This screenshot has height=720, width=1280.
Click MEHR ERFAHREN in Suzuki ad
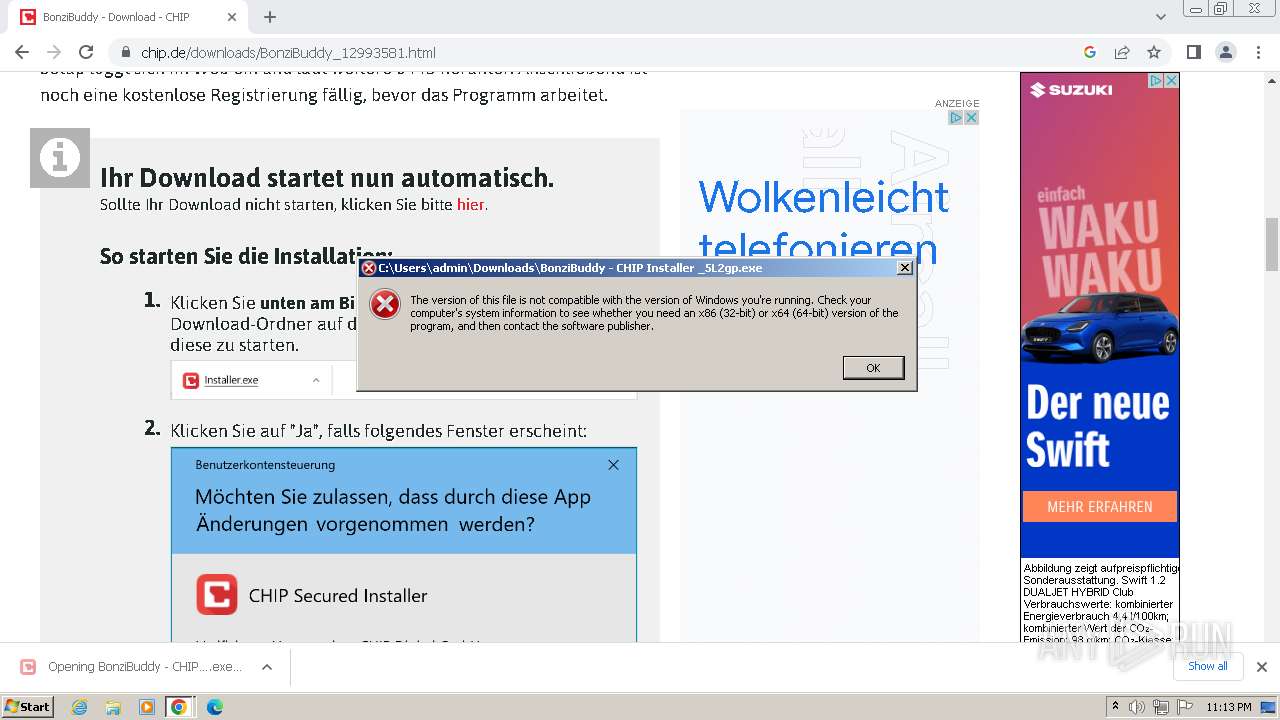pos(1100,507)
